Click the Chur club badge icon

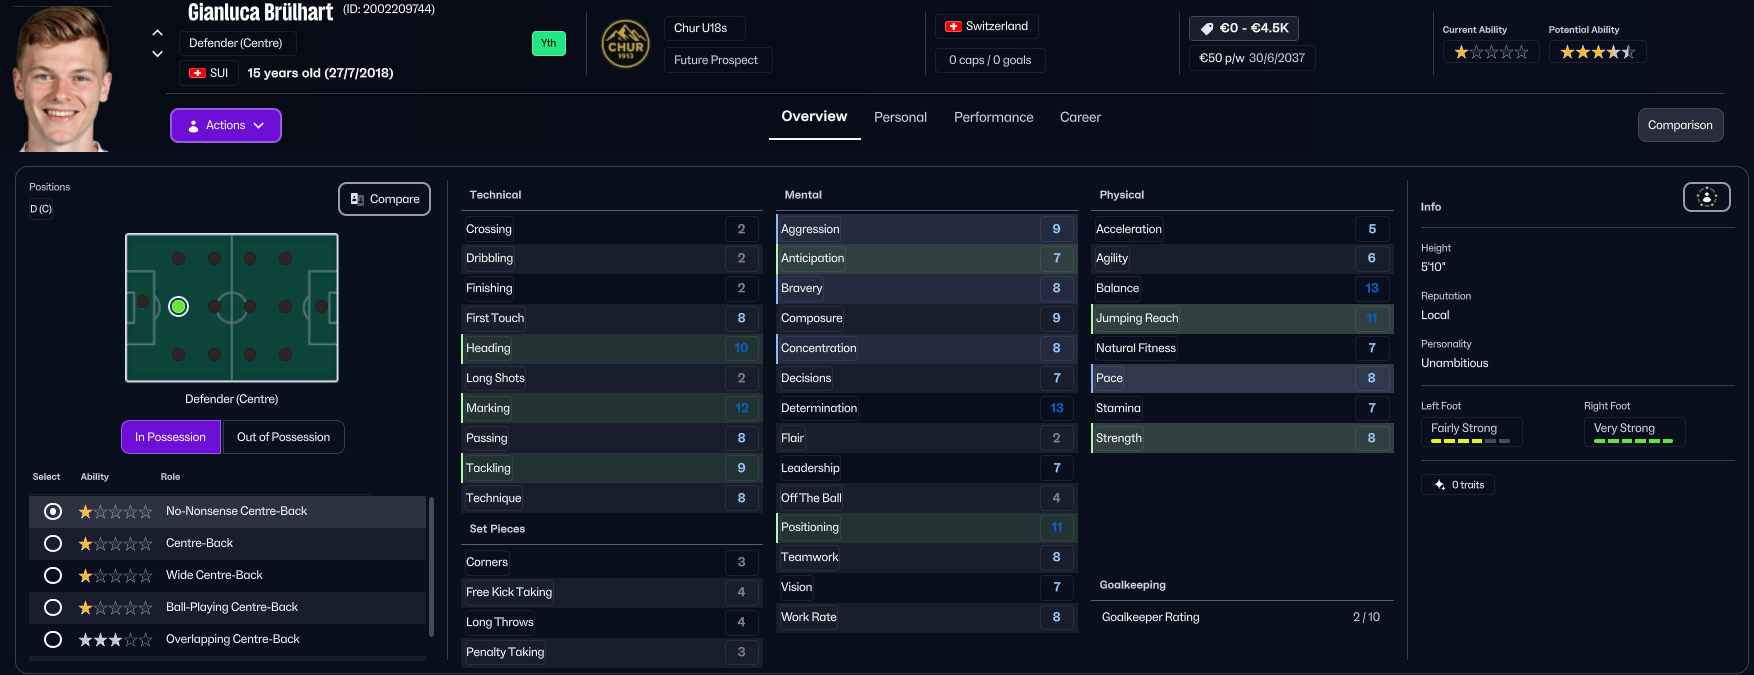coord(625,45)
